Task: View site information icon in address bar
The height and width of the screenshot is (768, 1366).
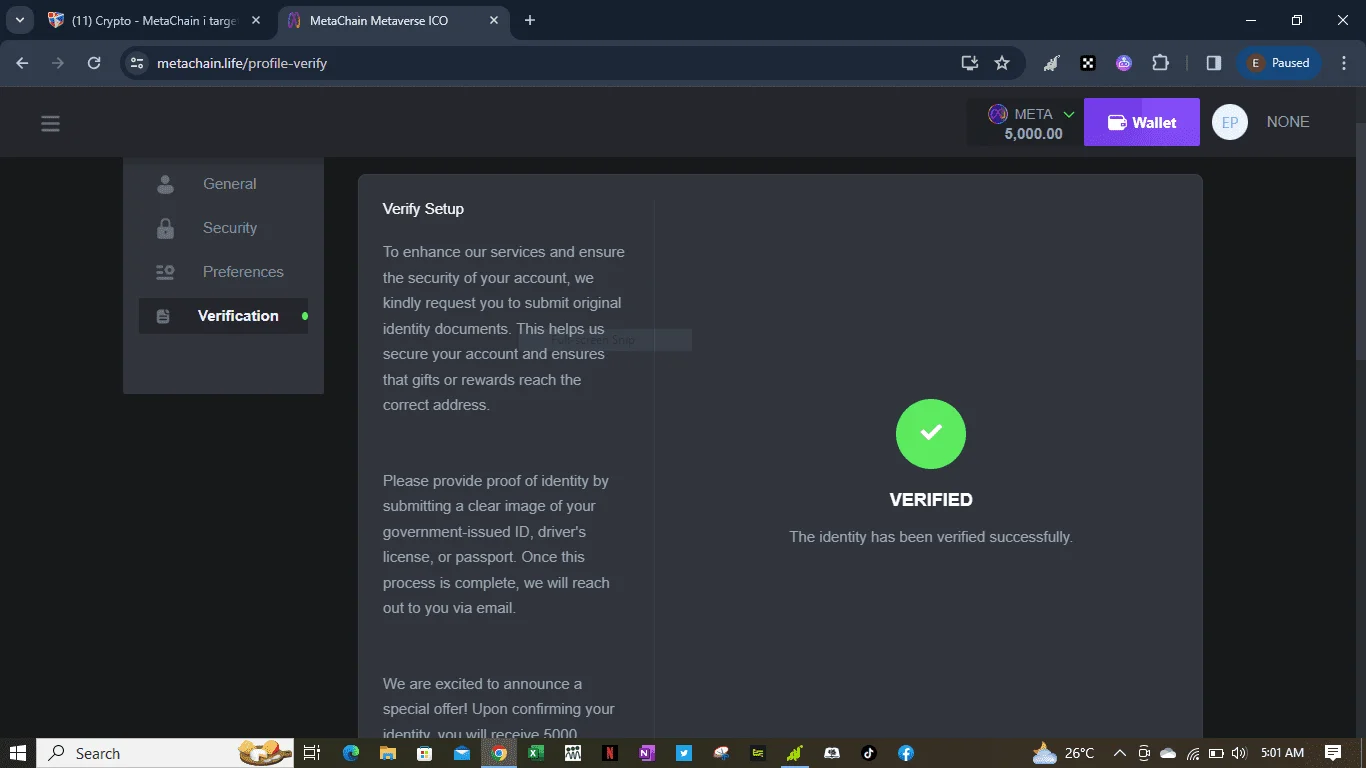Action: 137,63
